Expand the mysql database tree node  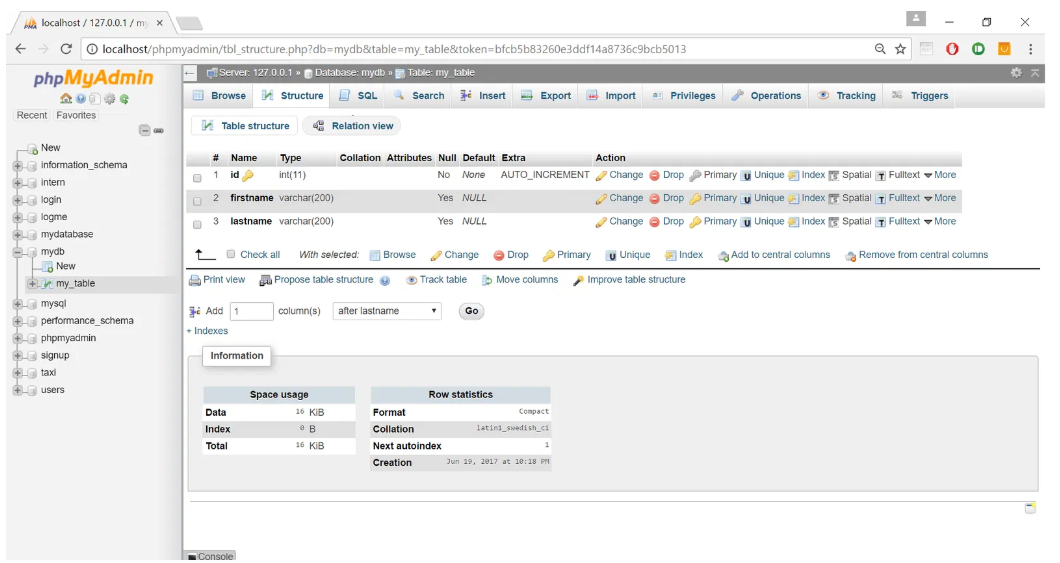click(18, 304)
